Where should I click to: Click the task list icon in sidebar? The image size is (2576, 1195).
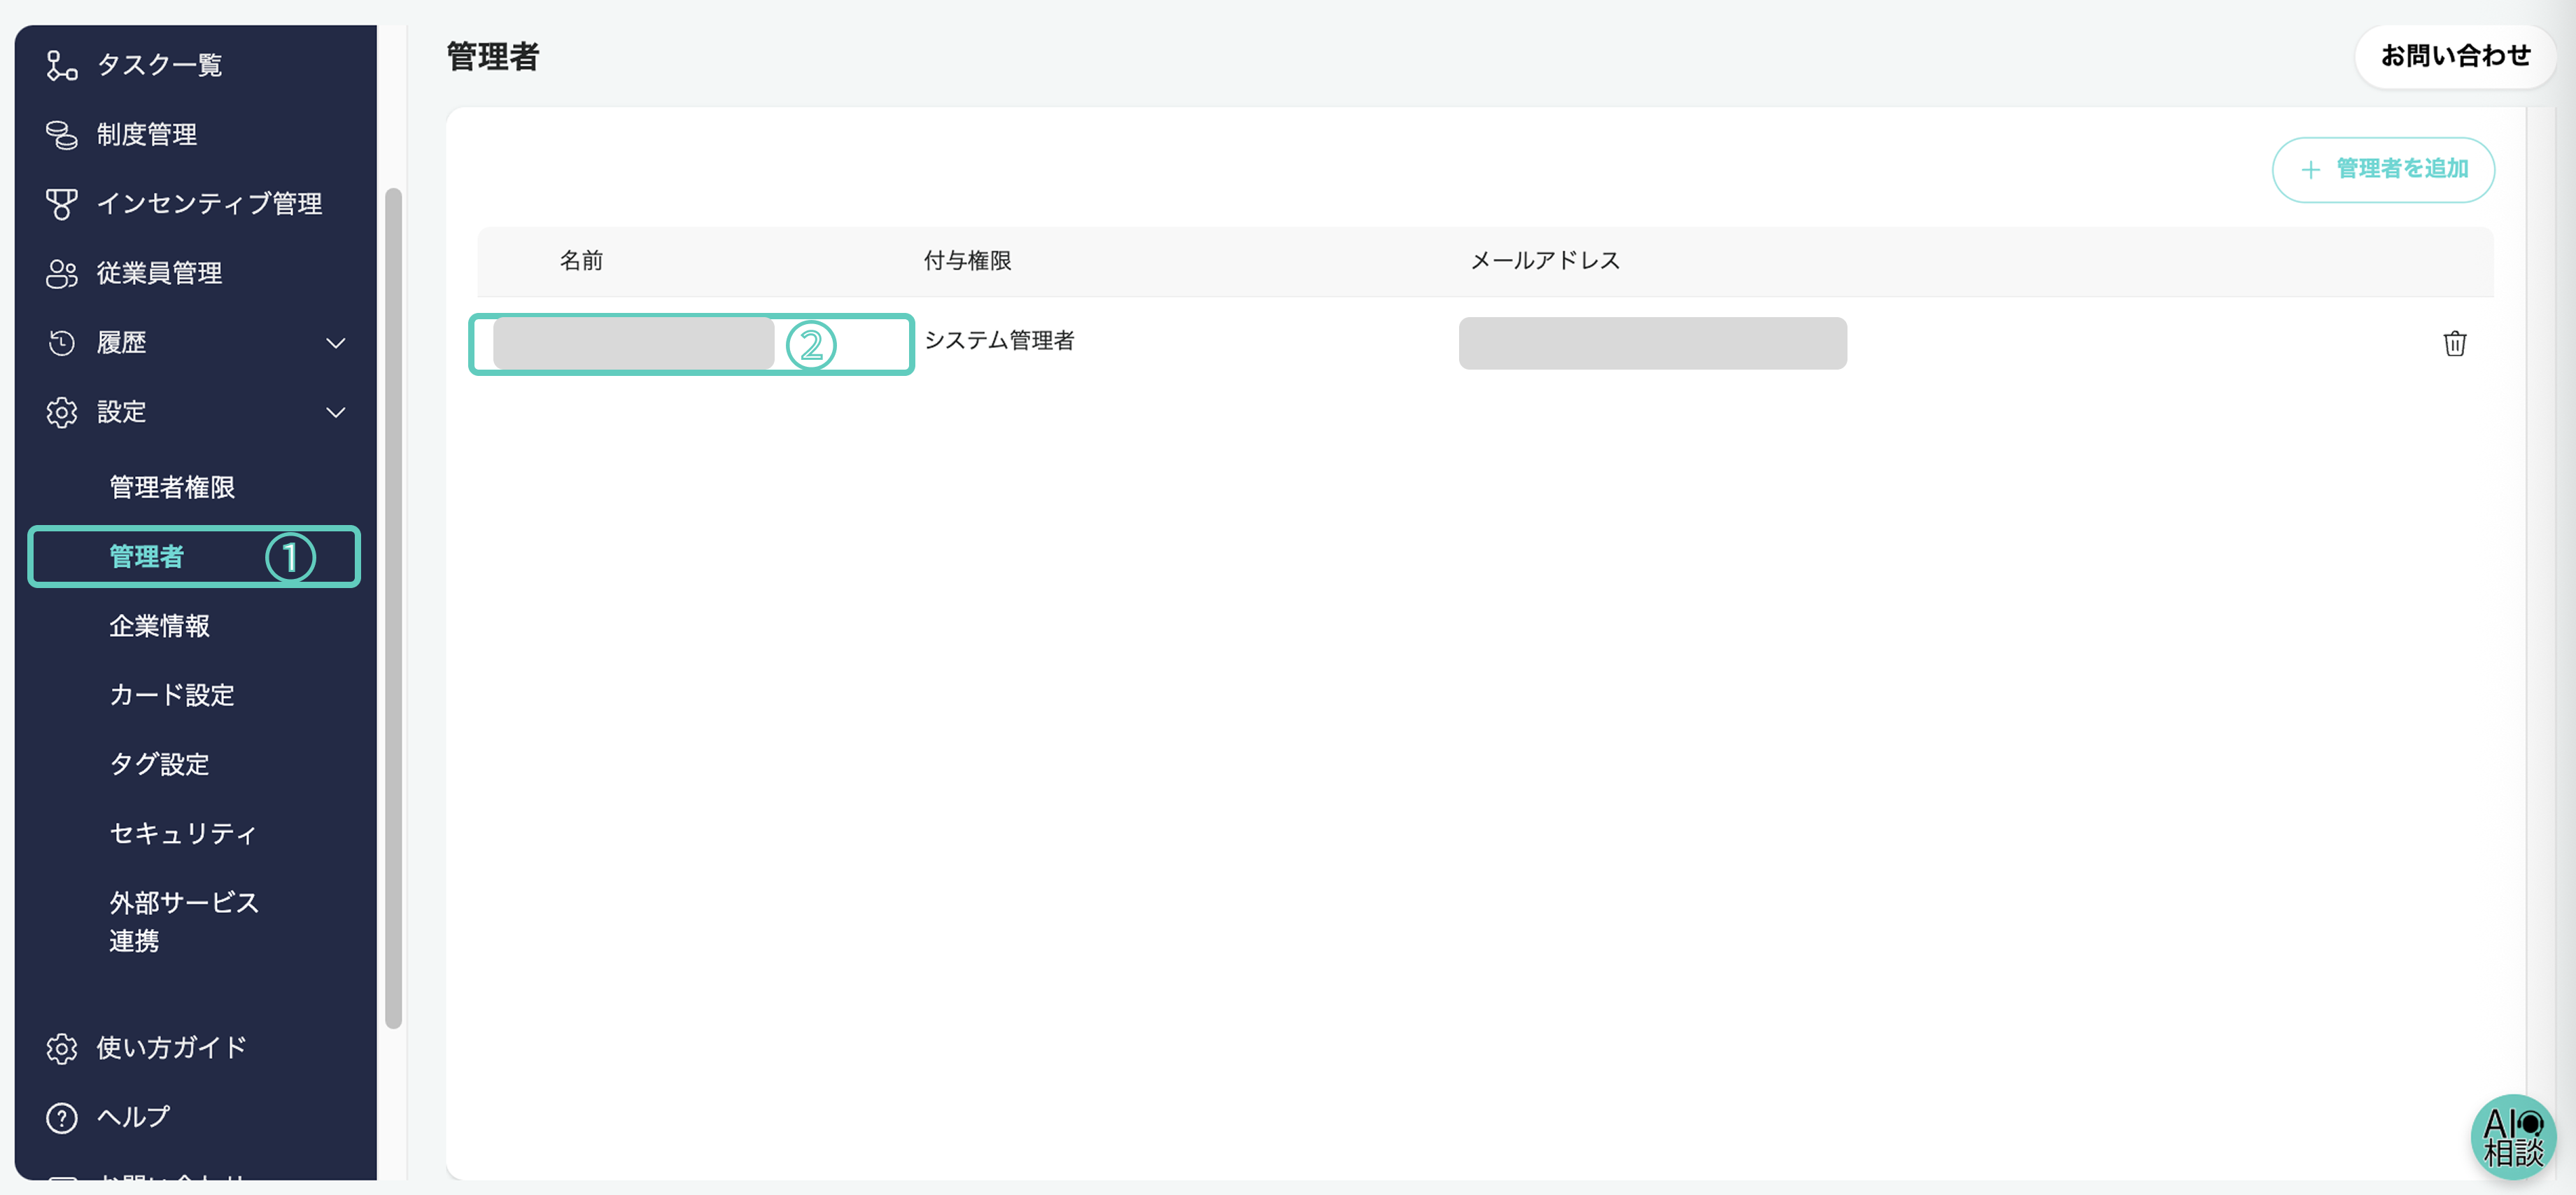click(61, 65)
